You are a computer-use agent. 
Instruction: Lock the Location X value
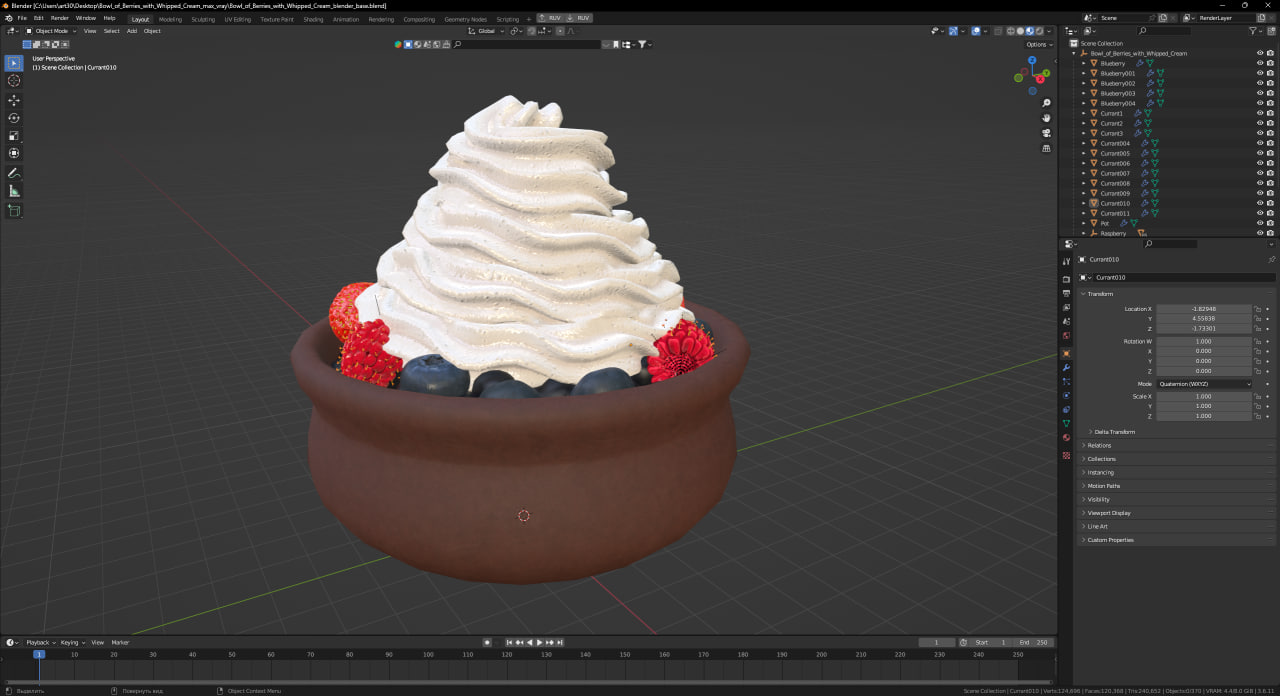[1257, 309]
